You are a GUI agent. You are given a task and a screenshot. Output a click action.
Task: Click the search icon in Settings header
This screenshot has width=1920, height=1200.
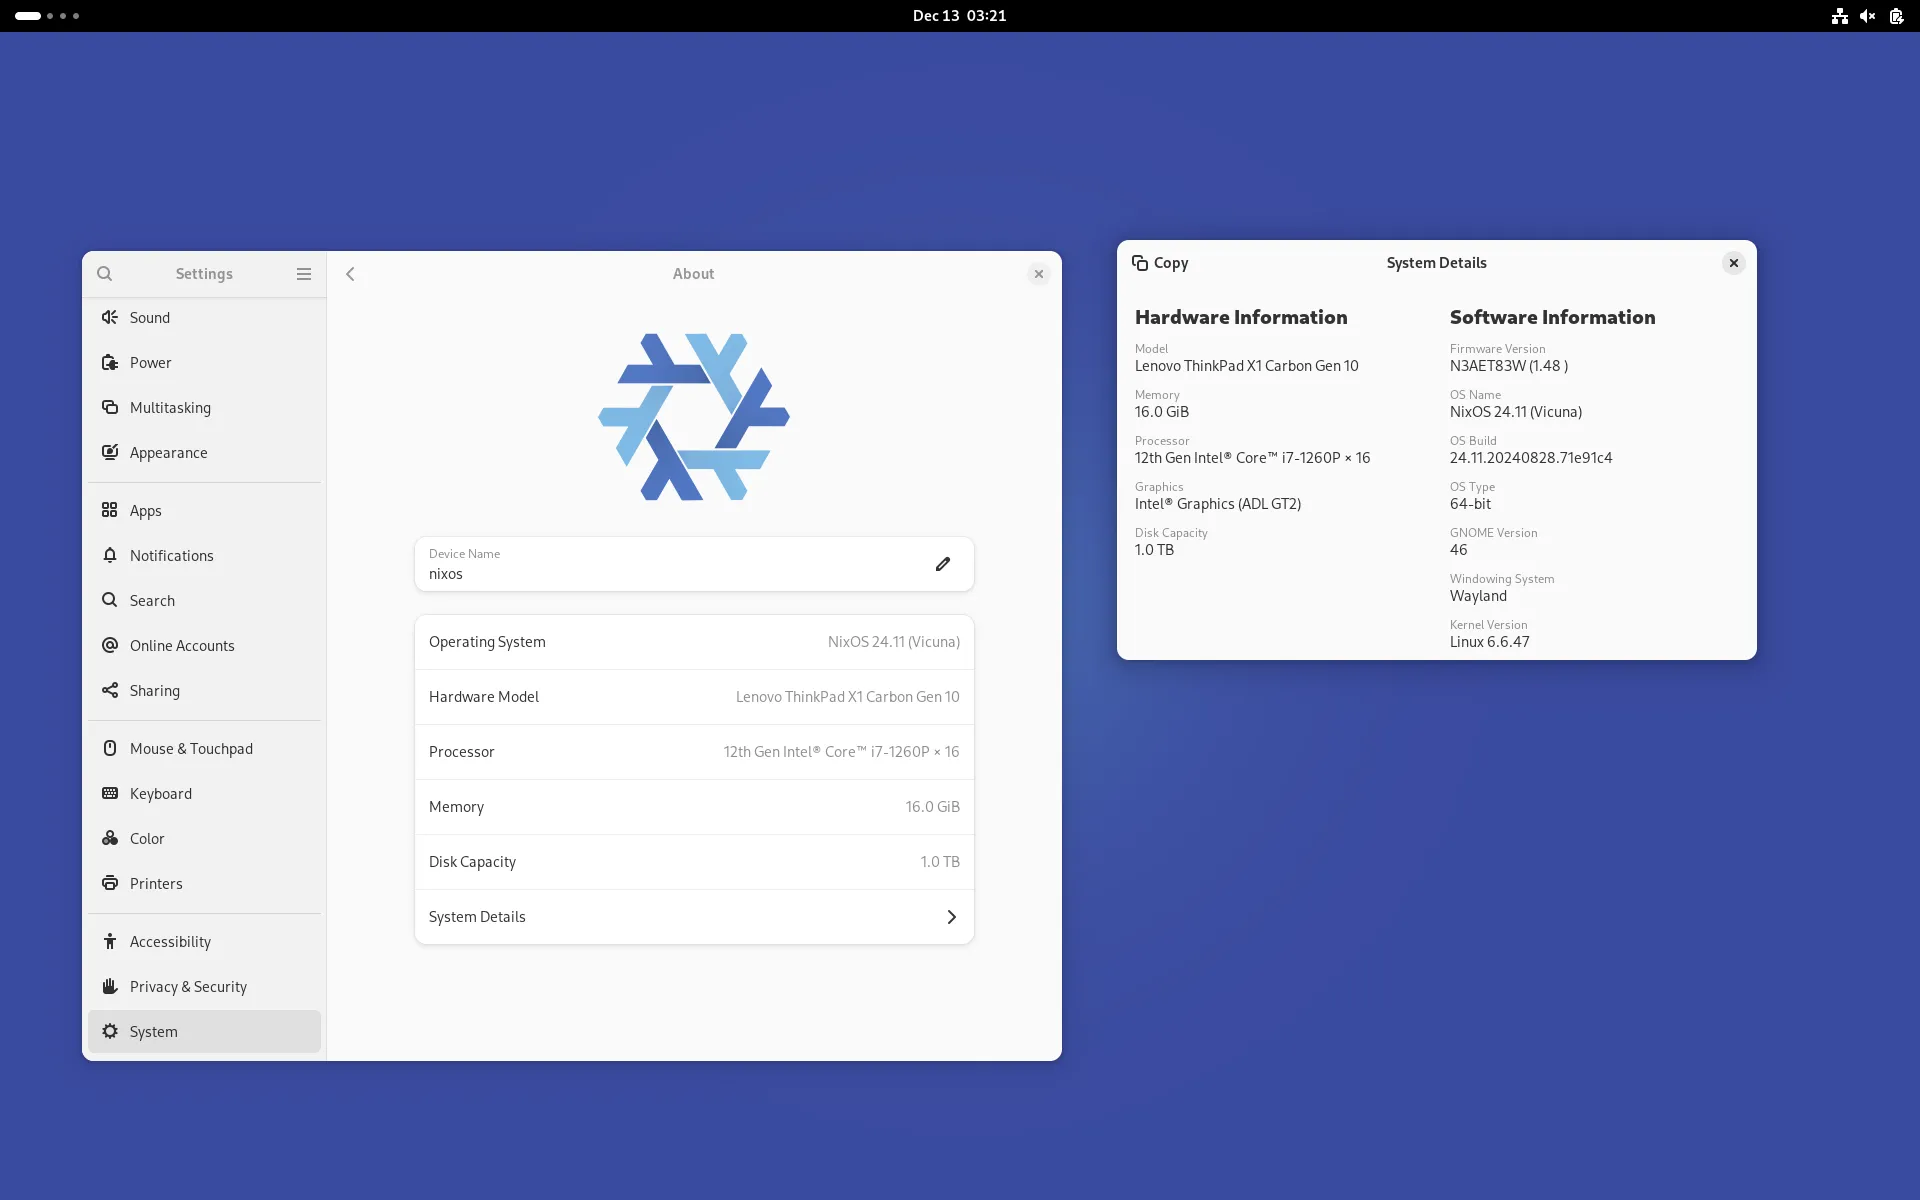pyautogui.click(x=104, y=274)
